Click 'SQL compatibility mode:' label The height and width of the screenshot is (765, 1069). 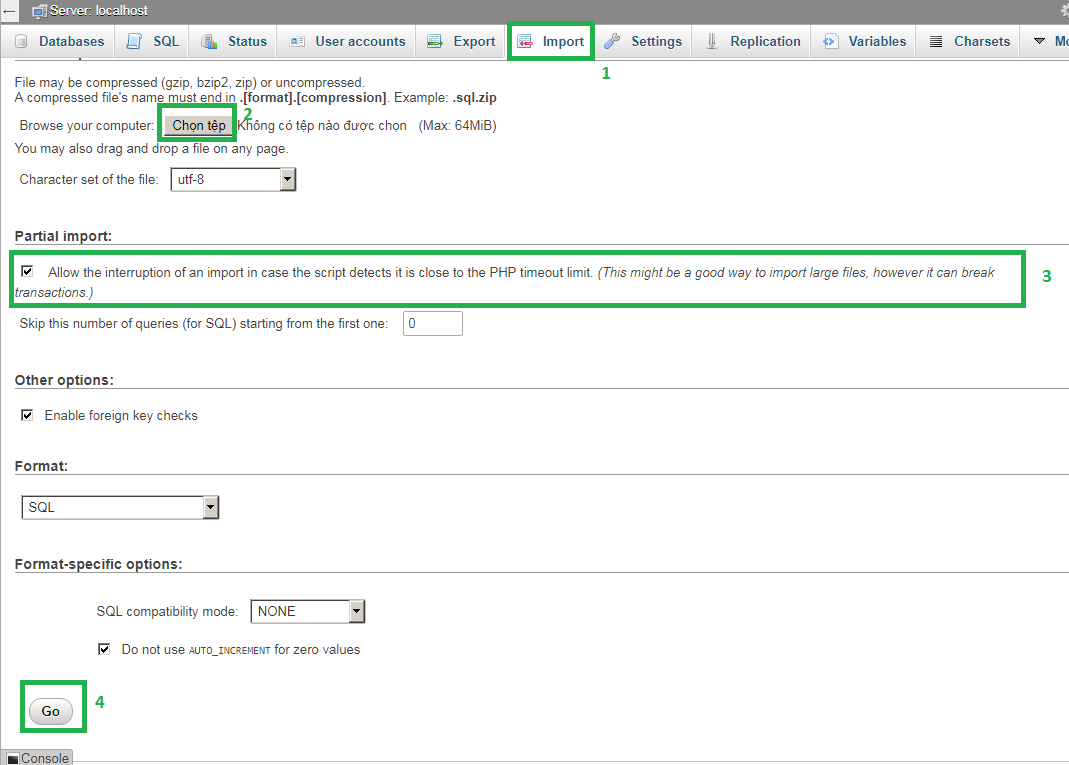tap(167, 612)
